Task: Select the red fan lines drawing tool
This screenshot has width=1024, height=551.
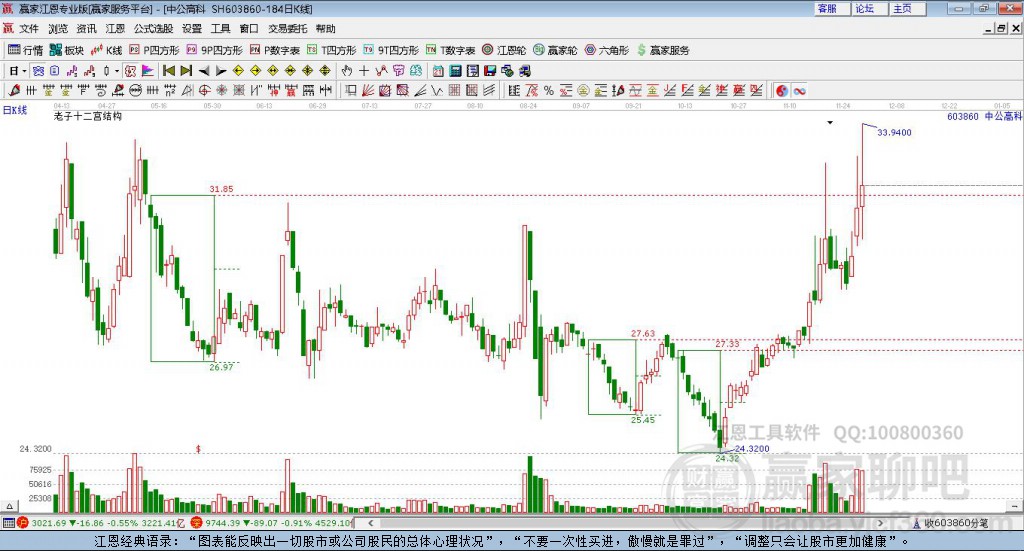Action: 368,91
